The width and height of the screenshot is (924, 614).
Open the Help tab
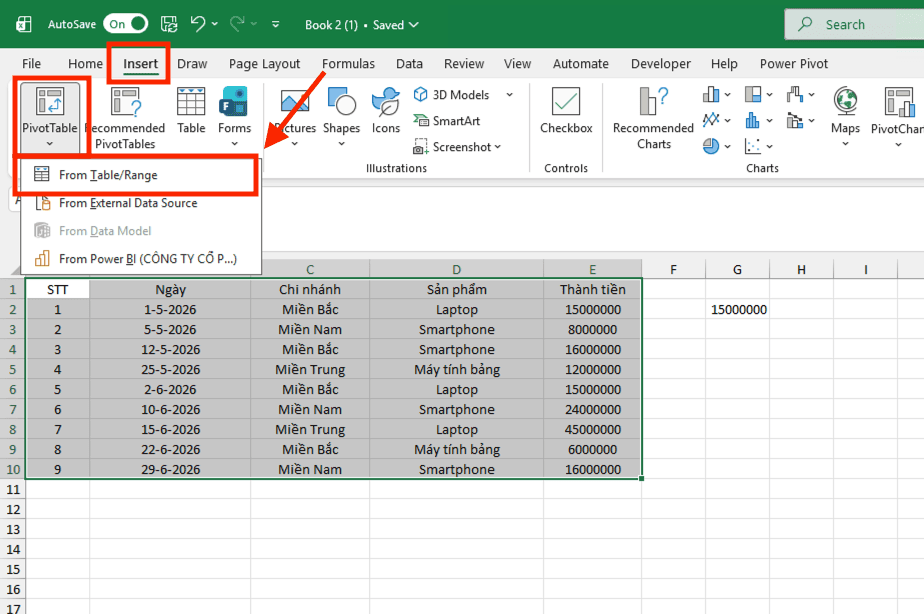(724, 64)
